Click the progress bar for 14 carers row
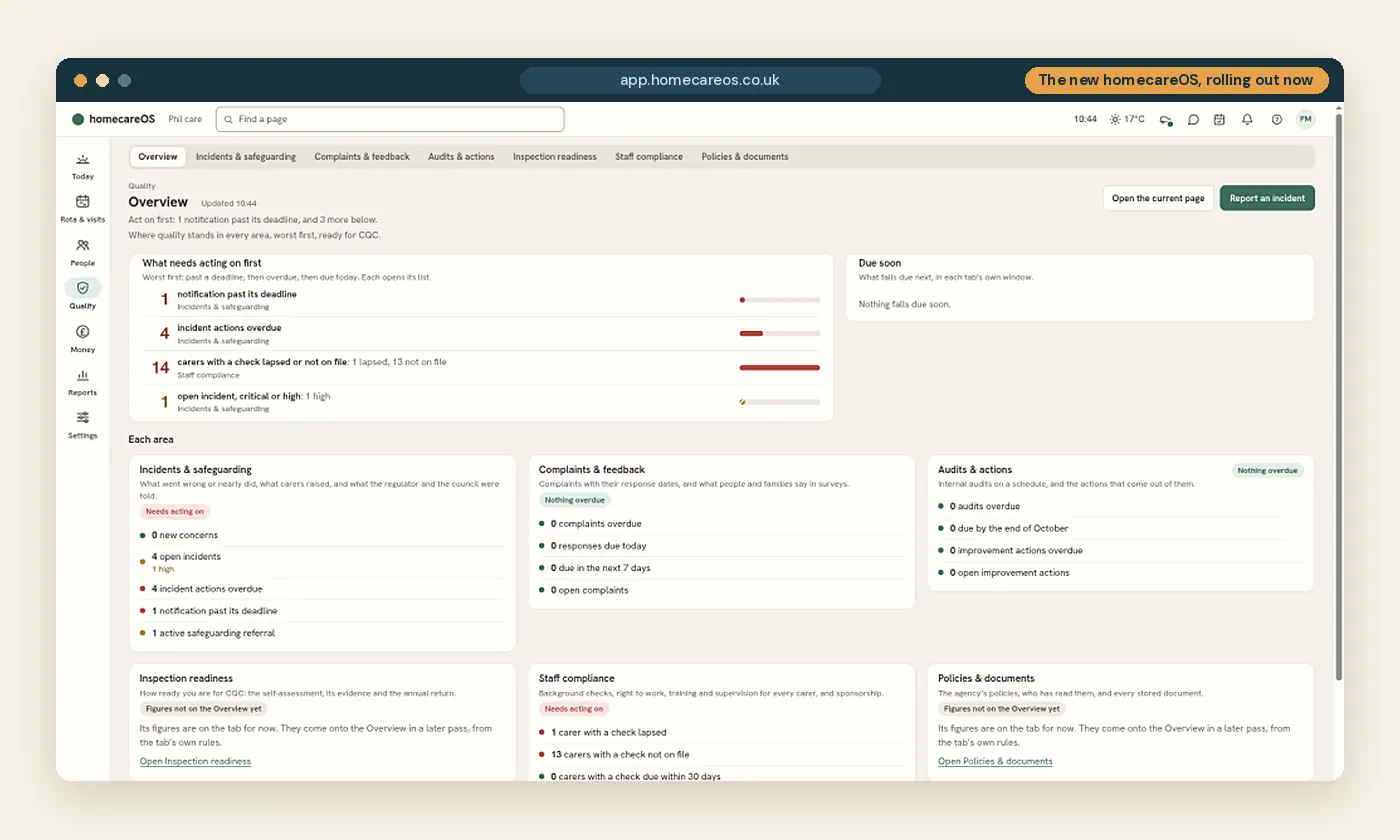 click(x=780, y=368)
